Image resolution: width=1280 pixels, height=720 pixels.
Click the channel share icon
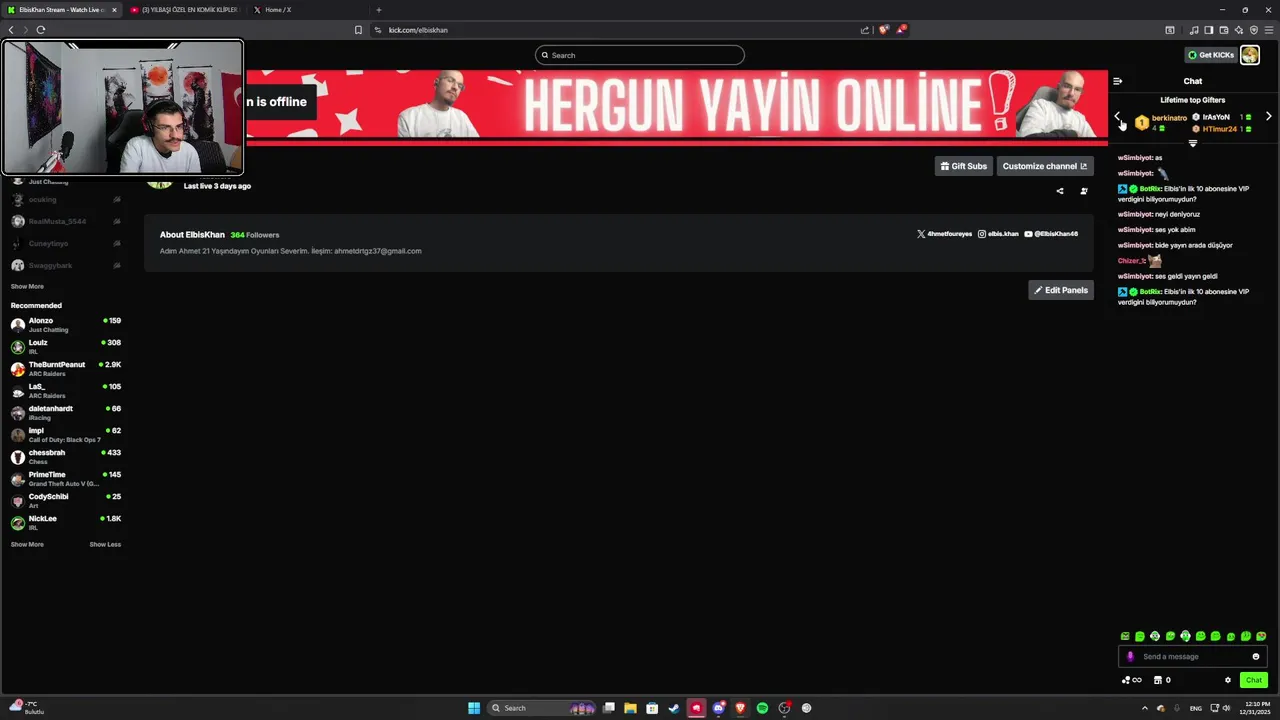[x=1060, y=191]
